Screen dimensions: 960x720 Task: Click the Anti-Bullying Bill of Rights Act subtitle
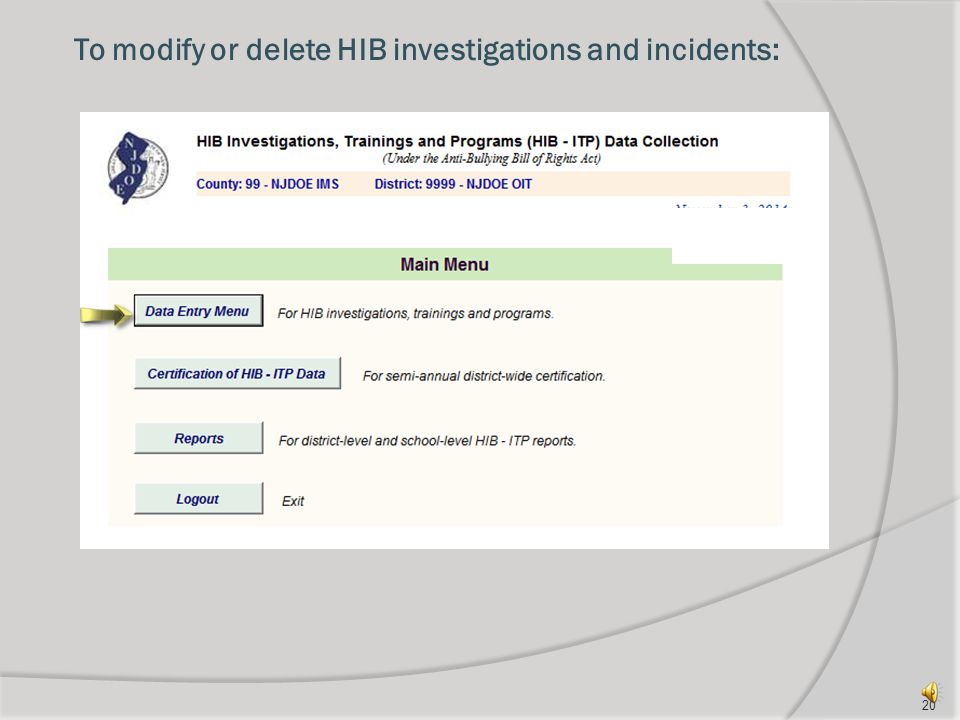492,159
